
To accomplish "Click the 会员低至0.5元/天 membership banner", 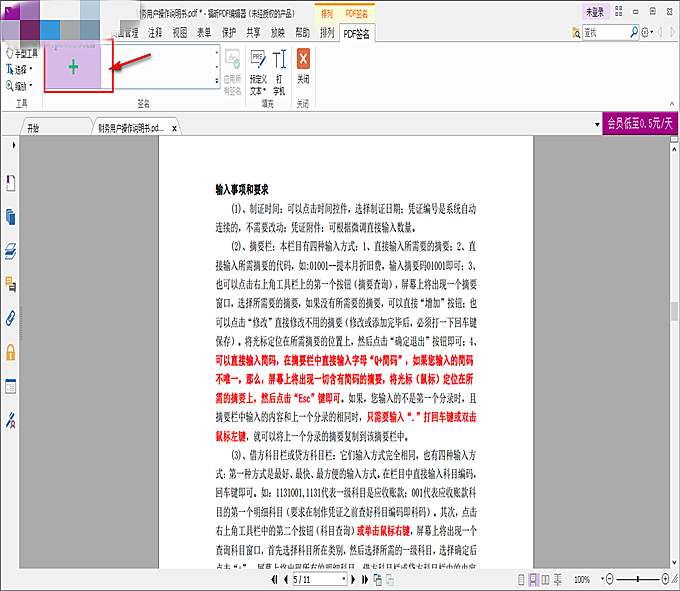I will coord(639,124).
